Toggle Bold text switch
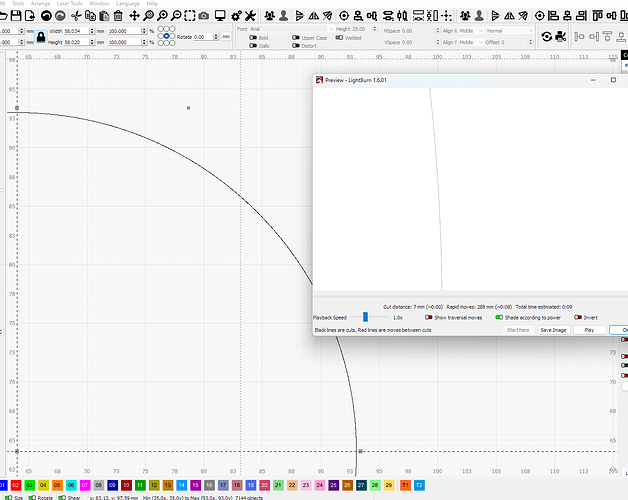The image size is (628, 500). (253, 38)
